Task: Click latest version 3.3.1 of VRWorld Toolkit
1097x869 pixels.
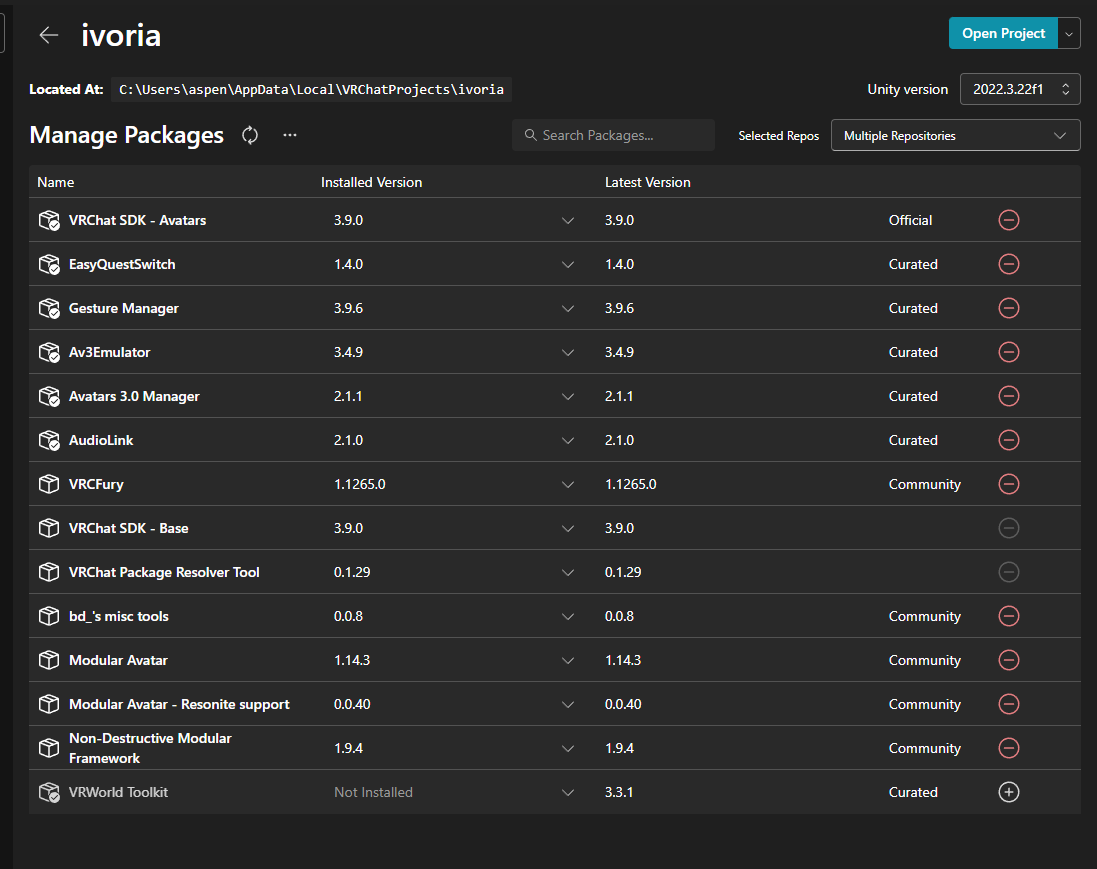Action: [619, 792]
